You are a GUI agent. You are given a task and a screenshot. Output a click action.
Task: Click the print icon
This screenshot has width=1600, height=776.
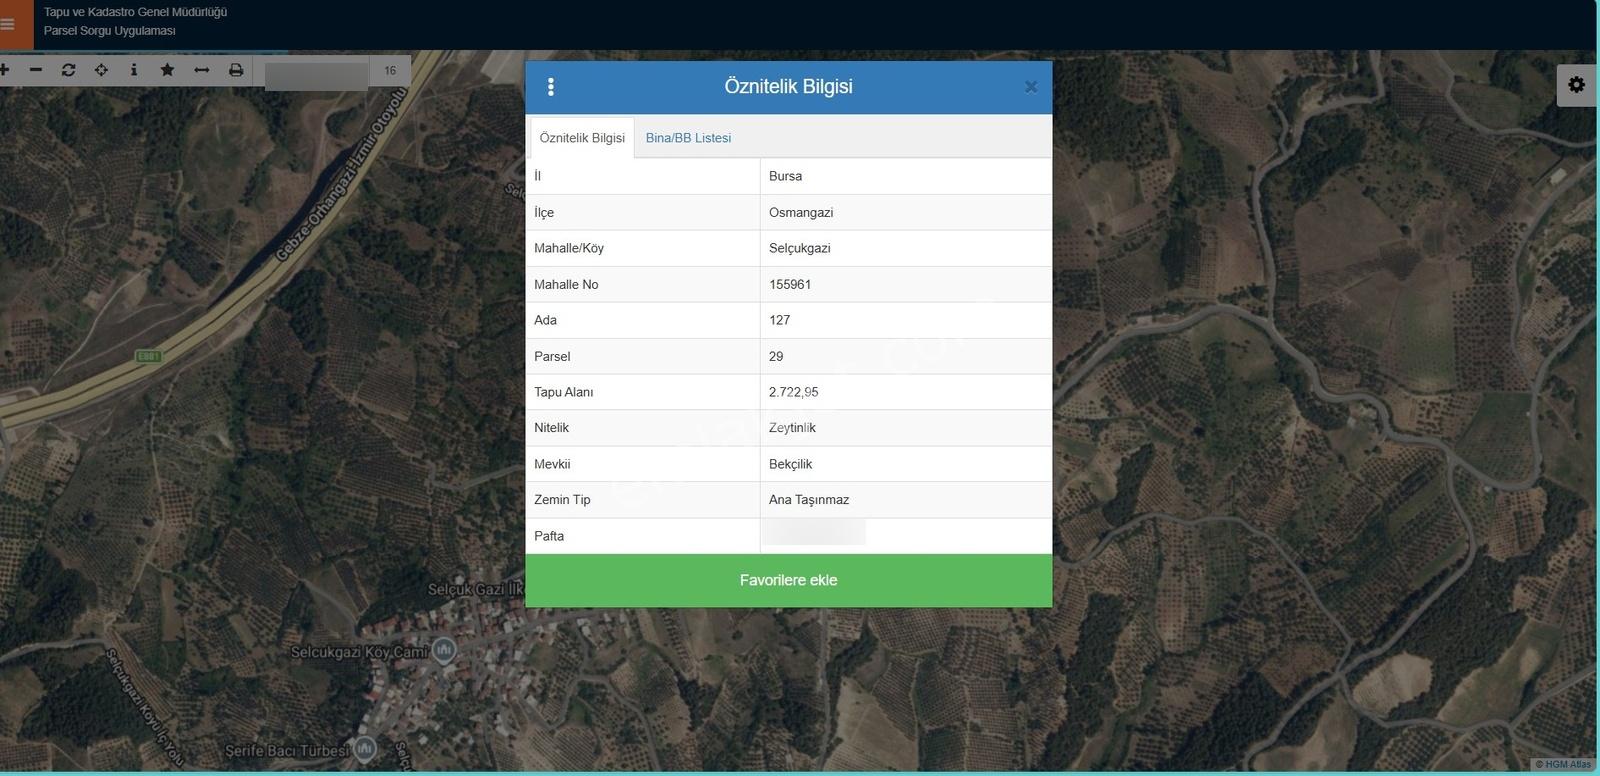tap(236, 70)
